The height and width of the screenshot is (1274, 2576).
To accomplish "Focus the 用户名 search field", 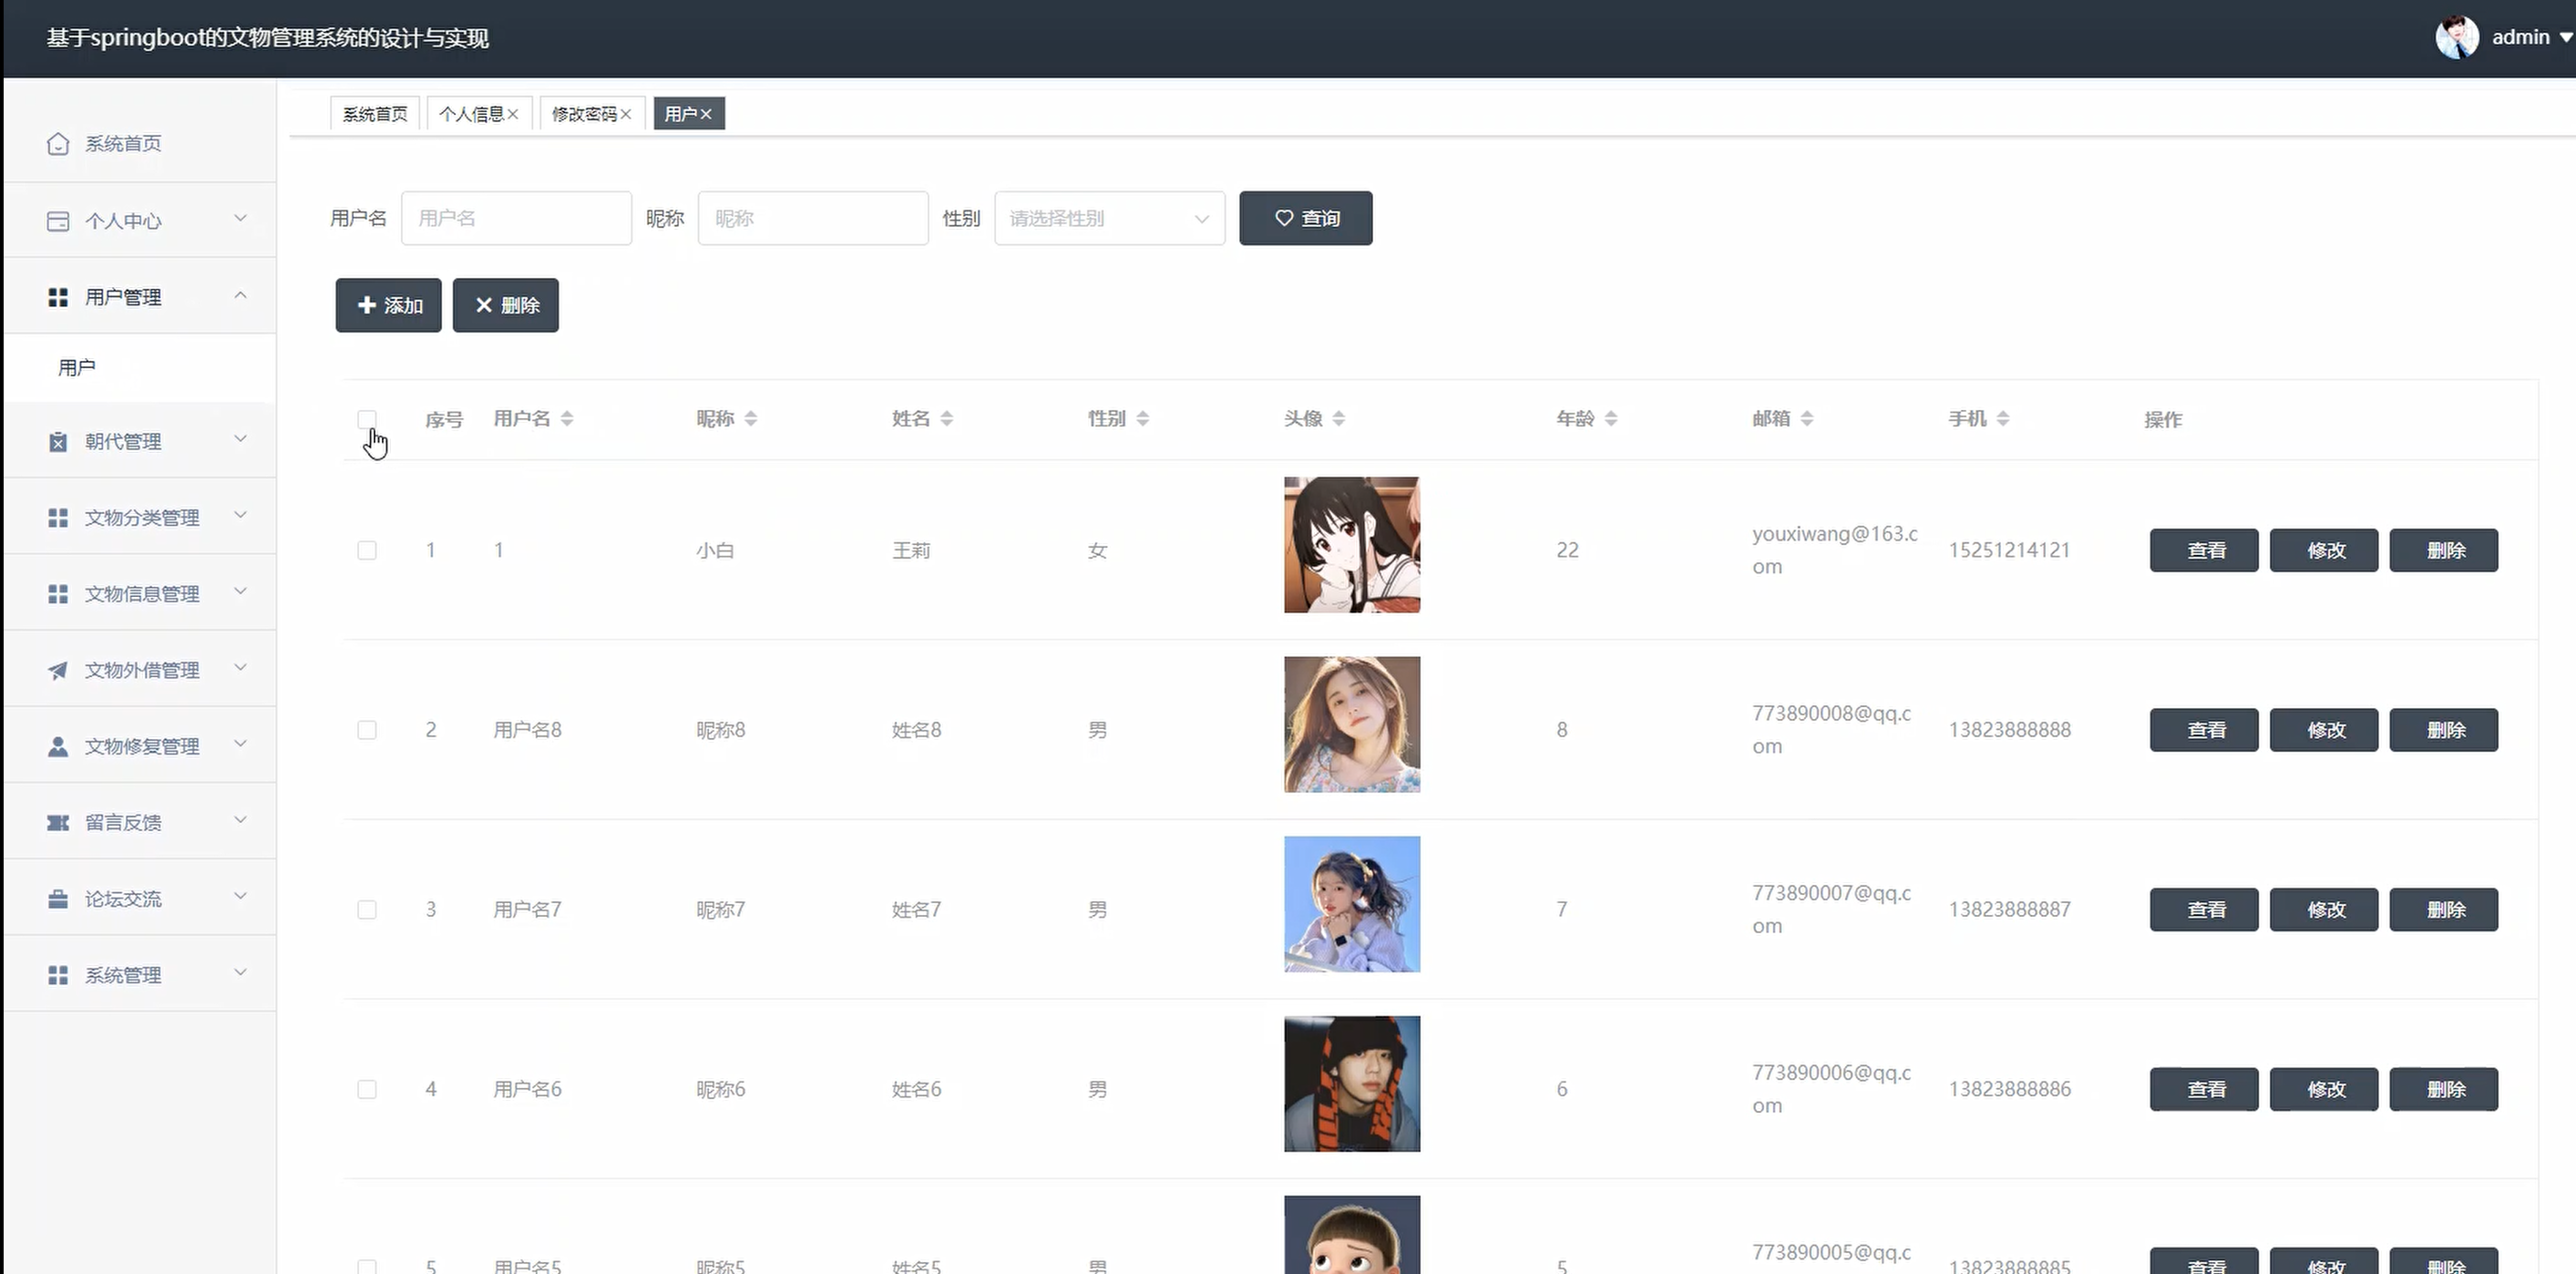I will [516, 218].
